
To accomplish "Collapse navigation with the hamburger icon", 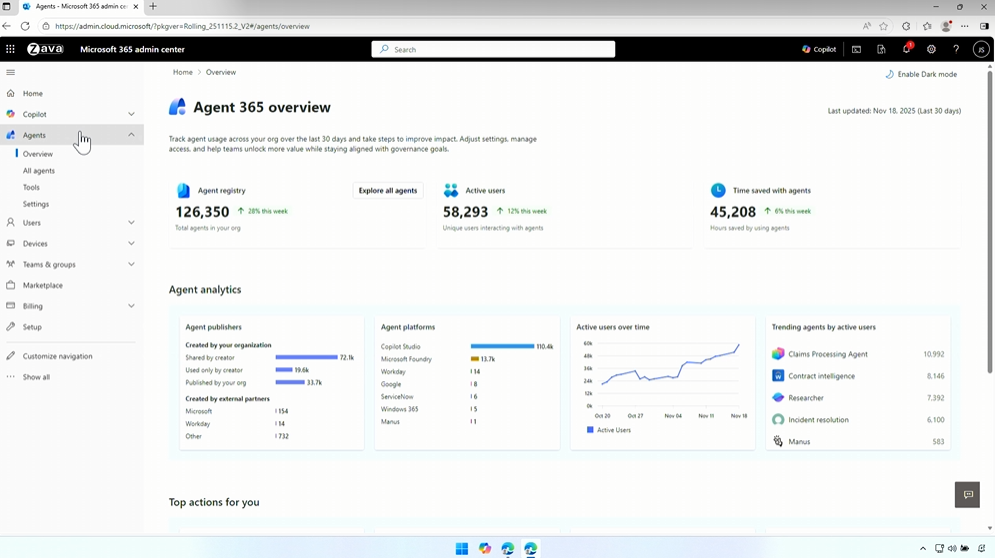I will click(11, 72).
